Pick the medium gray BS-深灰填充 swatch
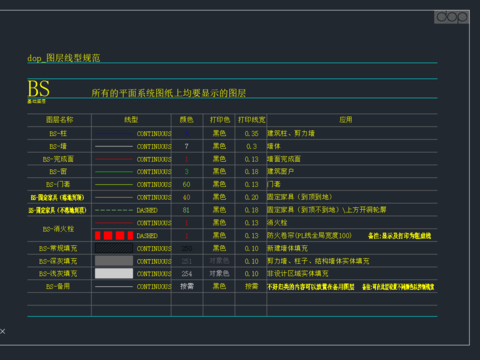480x360 pixels. click(x=114, y=261)
